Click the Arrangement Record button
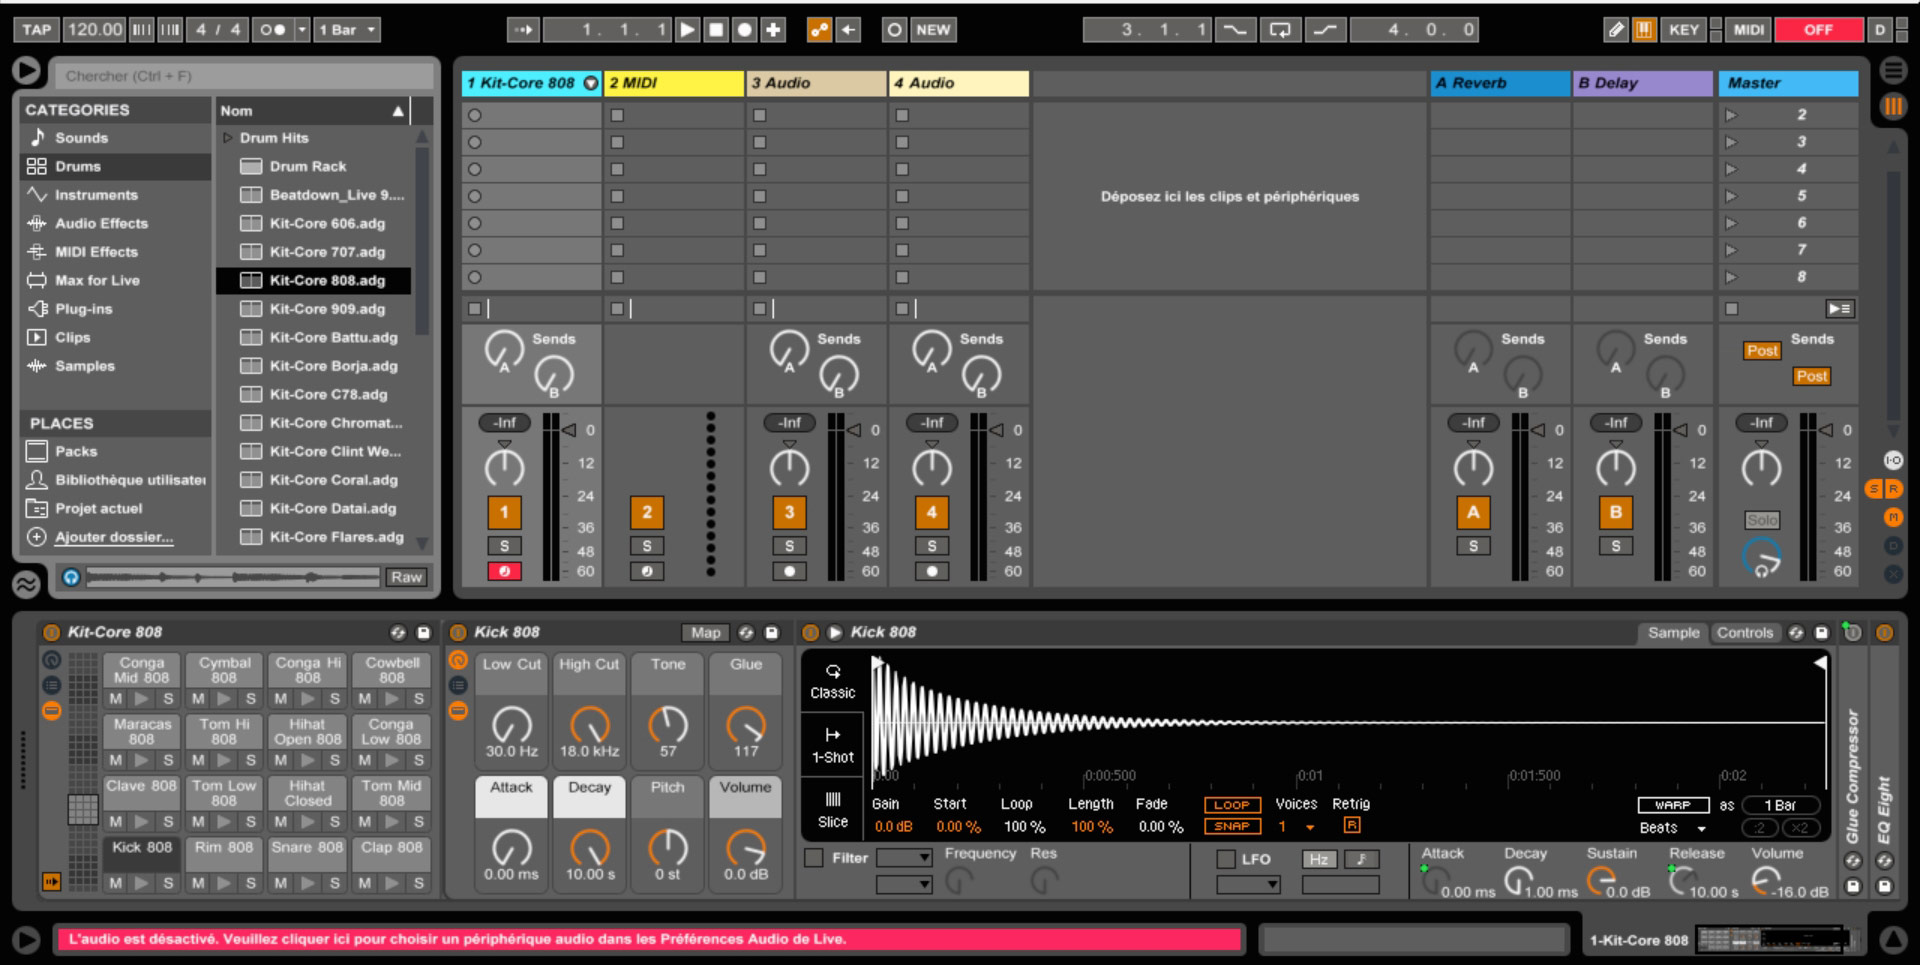 coord(745,30)
